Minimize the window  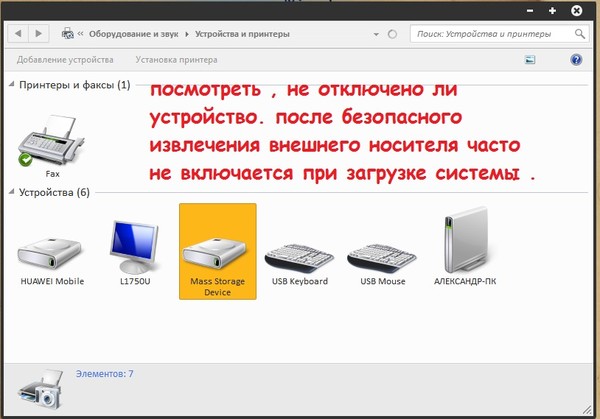(x=530, y=11)
